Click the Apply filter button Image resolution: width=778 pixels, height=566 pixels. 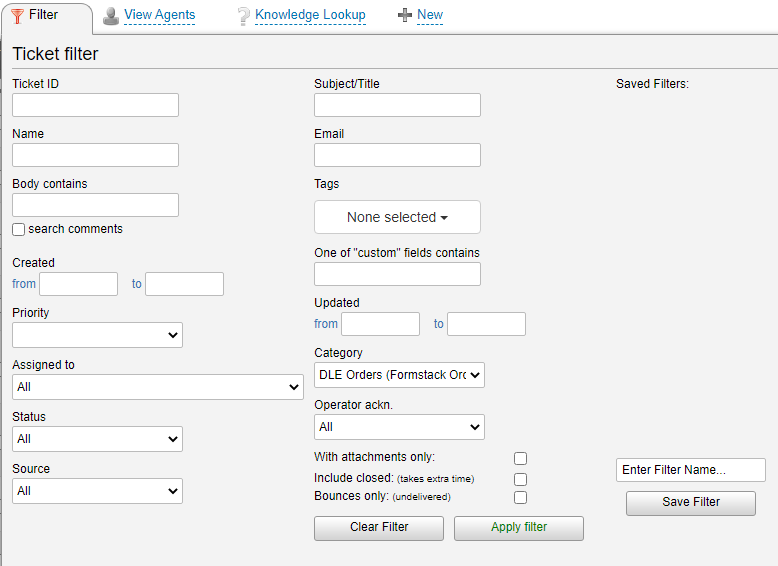(x=519, y=528)
